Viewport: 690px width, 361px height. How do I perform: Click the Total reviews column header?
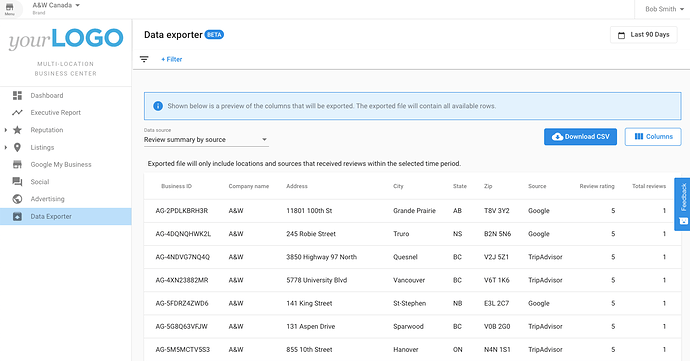coord(649,186)
